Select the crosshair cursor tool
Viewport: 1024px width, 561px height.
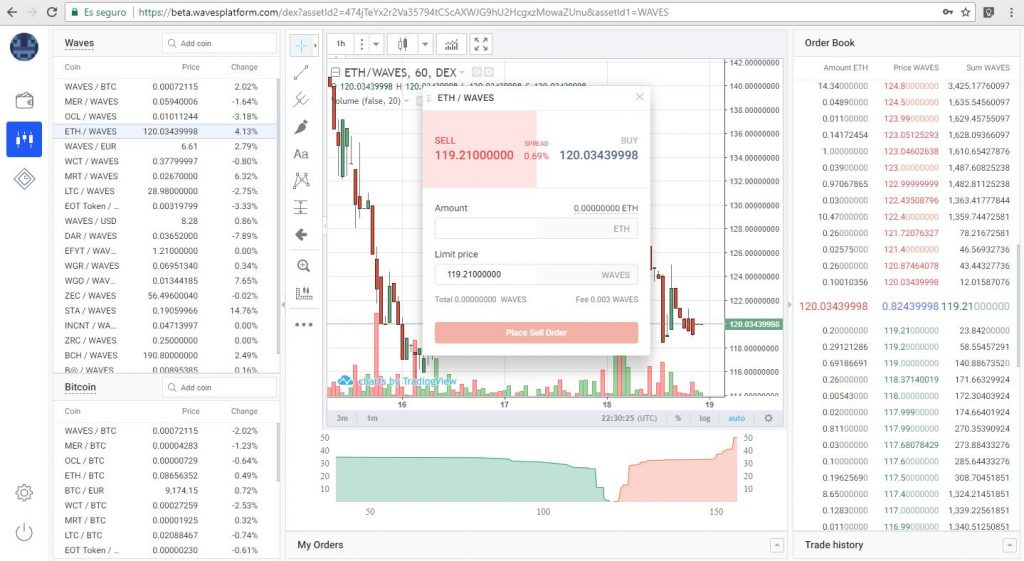[301, 45]
